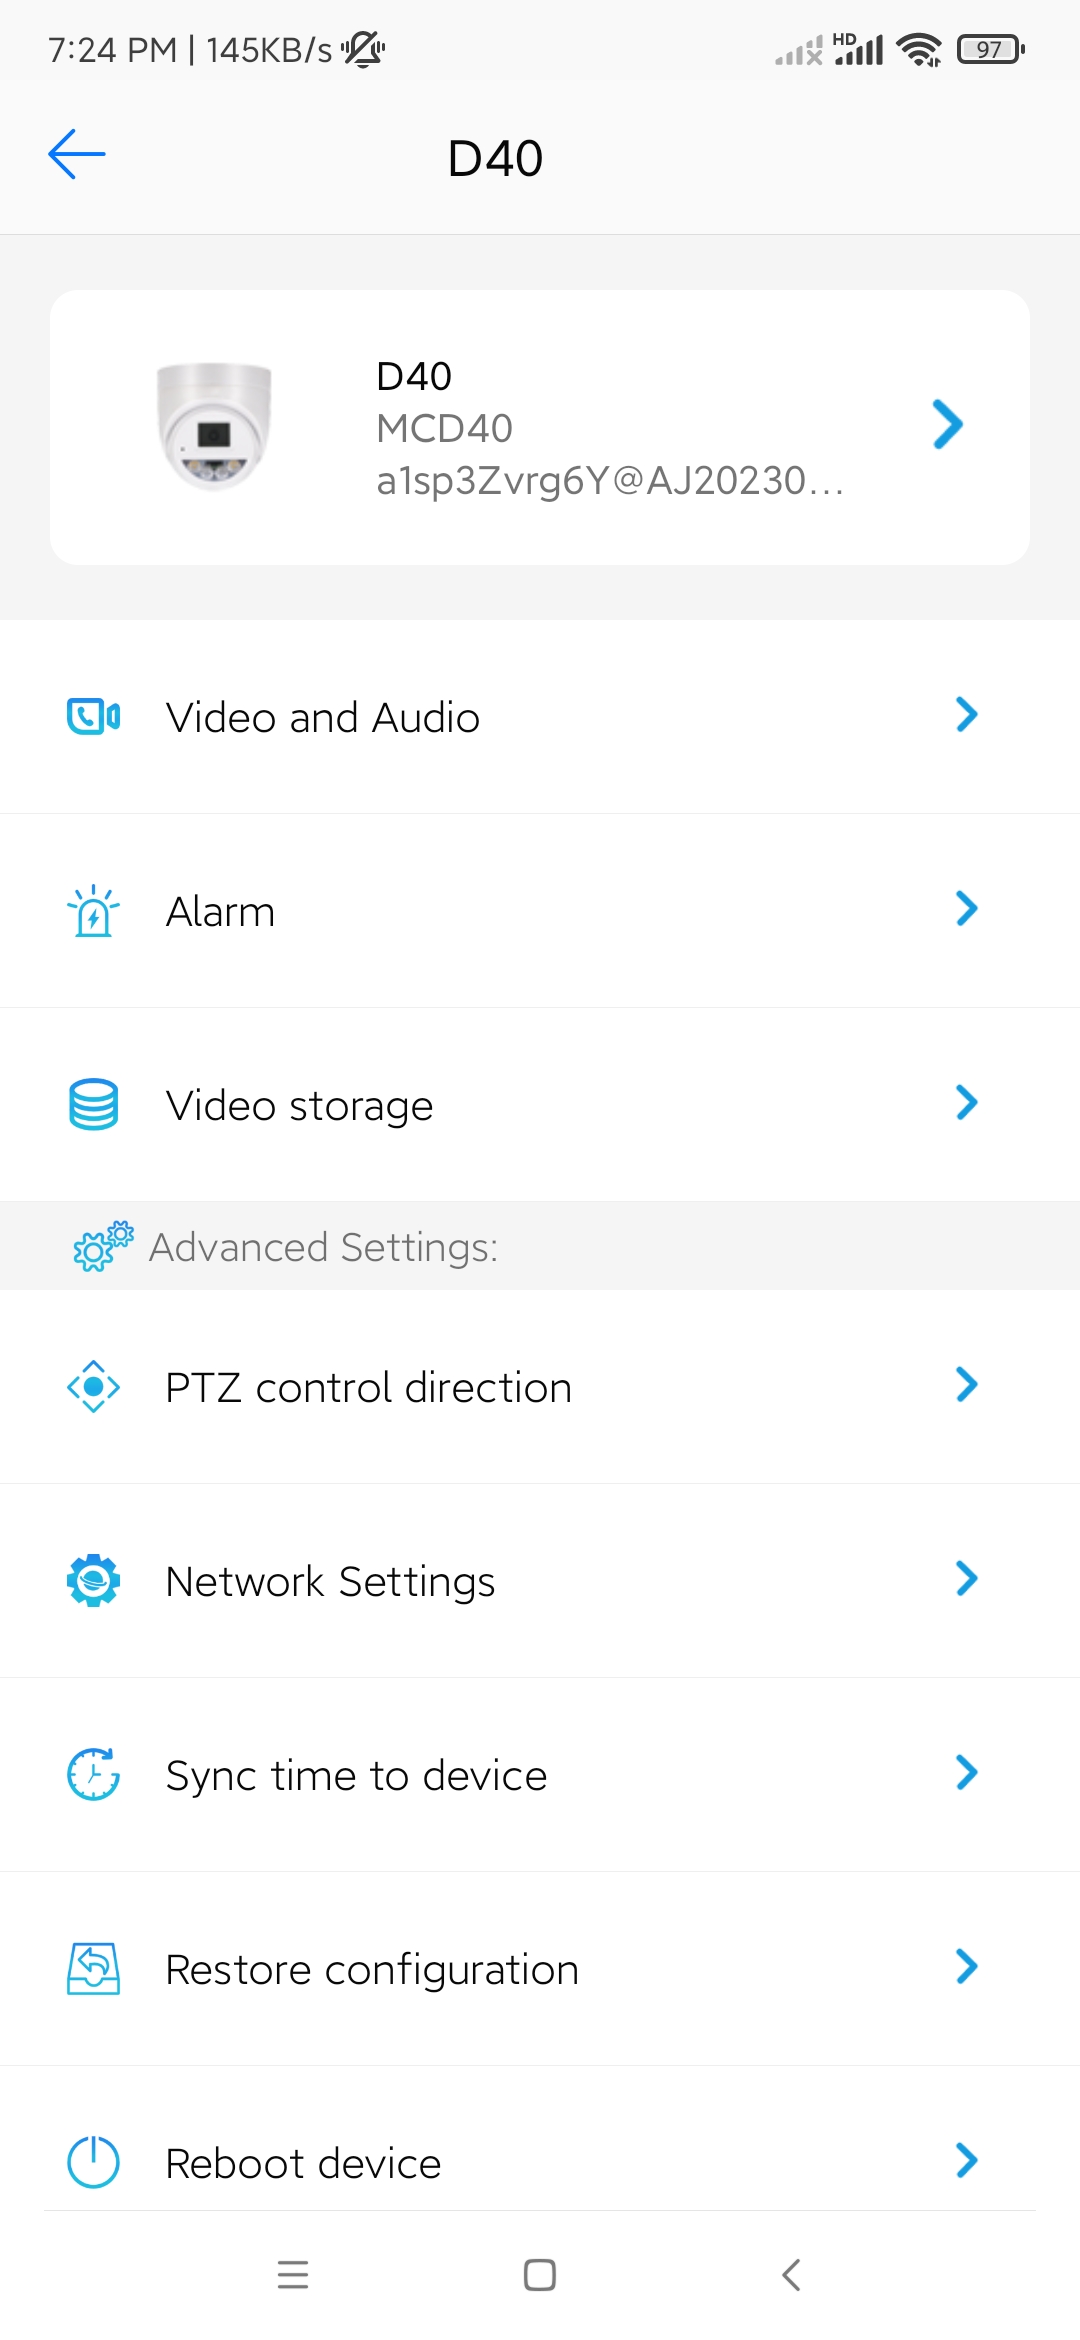
Task: Open the Video storage chevron
Action: coord(966,1102)
